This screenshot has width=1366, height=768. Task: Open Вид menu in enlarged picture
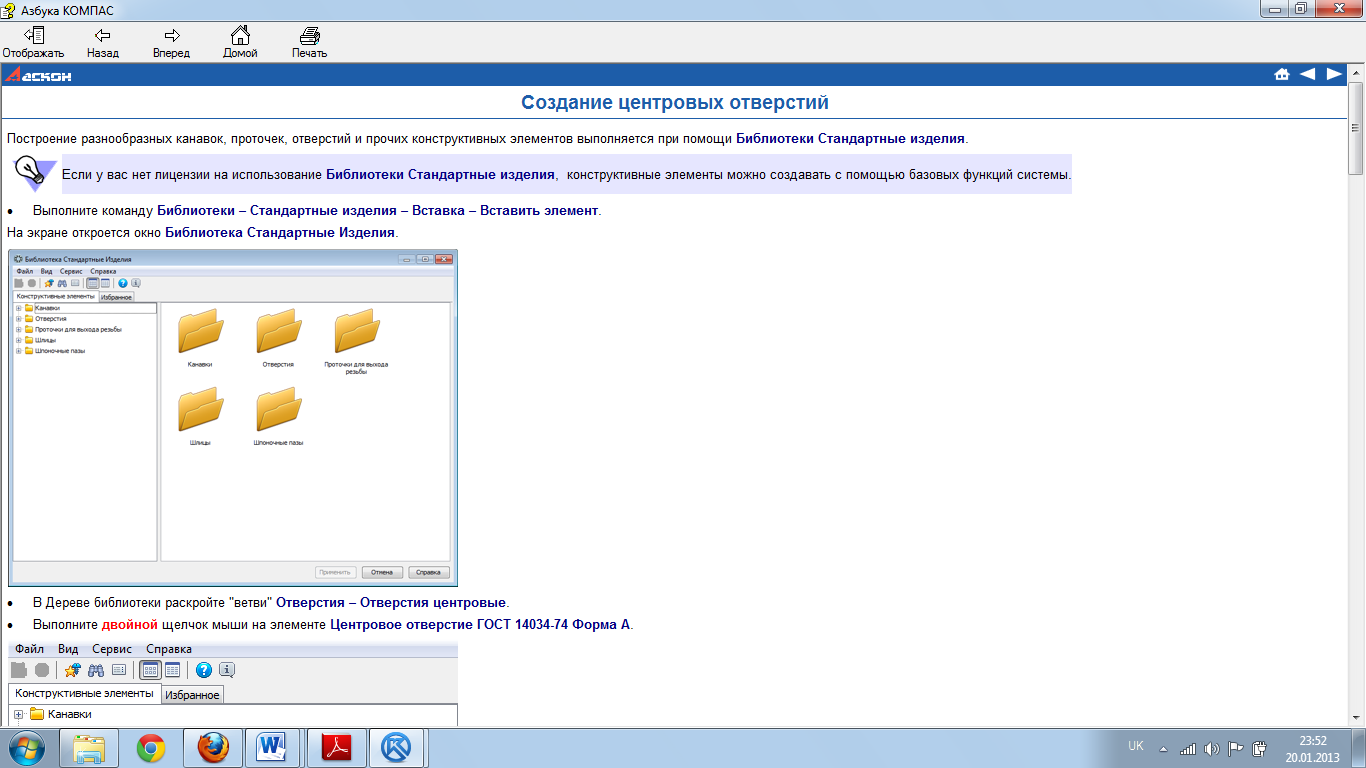pos(67,649)
